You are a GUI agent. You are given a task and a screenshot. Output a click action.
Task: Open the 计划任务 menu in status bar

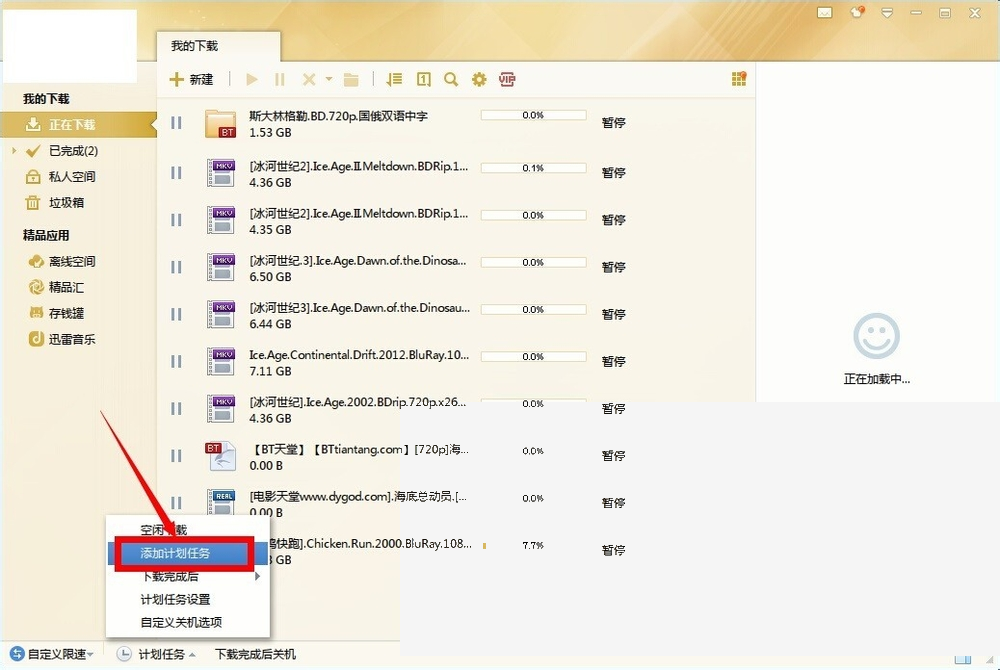(156, 654)
